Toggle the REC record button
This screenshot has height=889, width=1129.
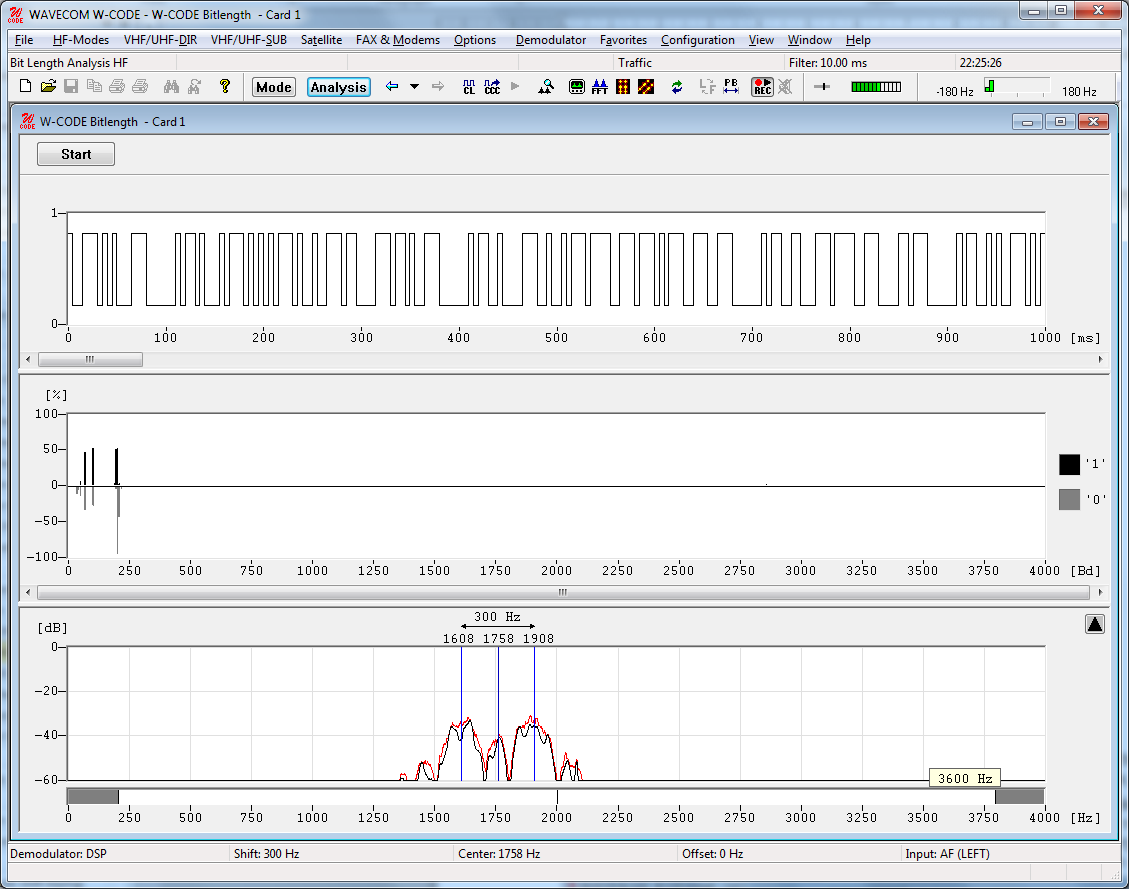coord(762,87)
